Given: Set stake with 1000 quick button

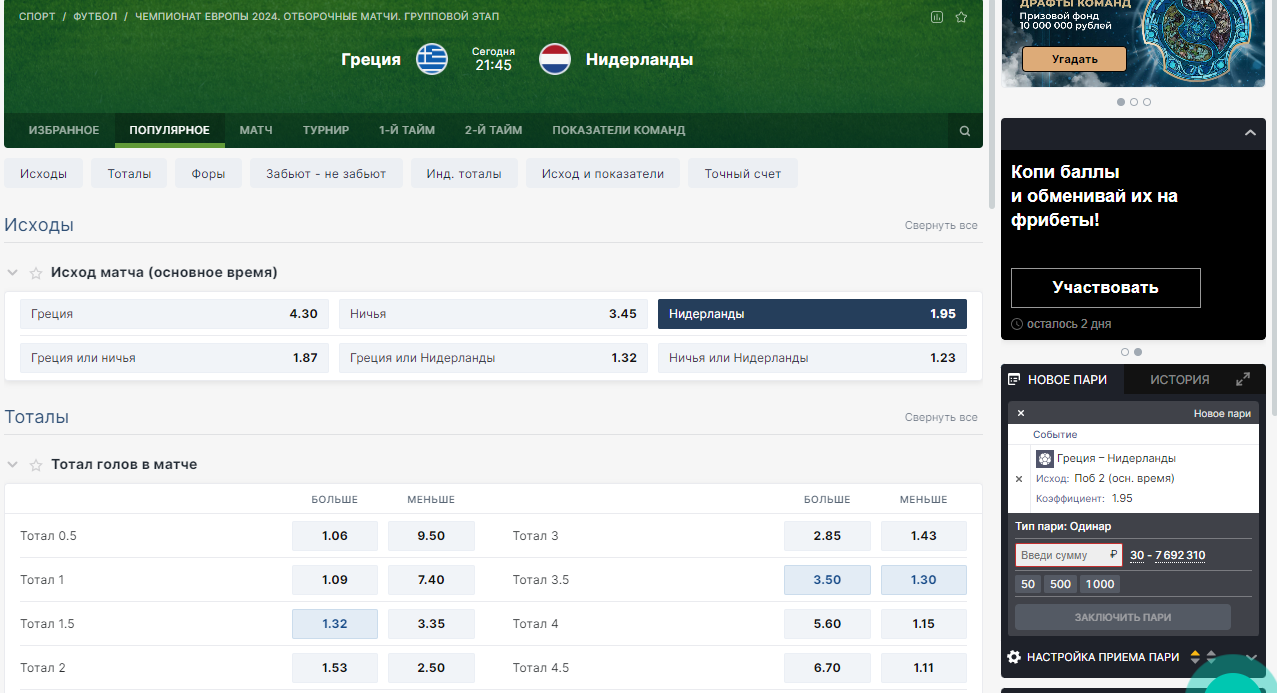Looking at the screenshot, I should coord(1100,585).
